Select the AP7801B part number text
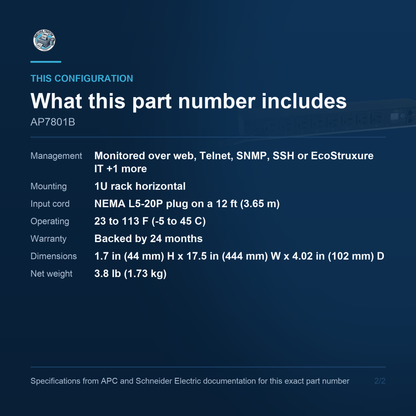The width and height of the screenshot is (416, 416). (x=53, y=122)
